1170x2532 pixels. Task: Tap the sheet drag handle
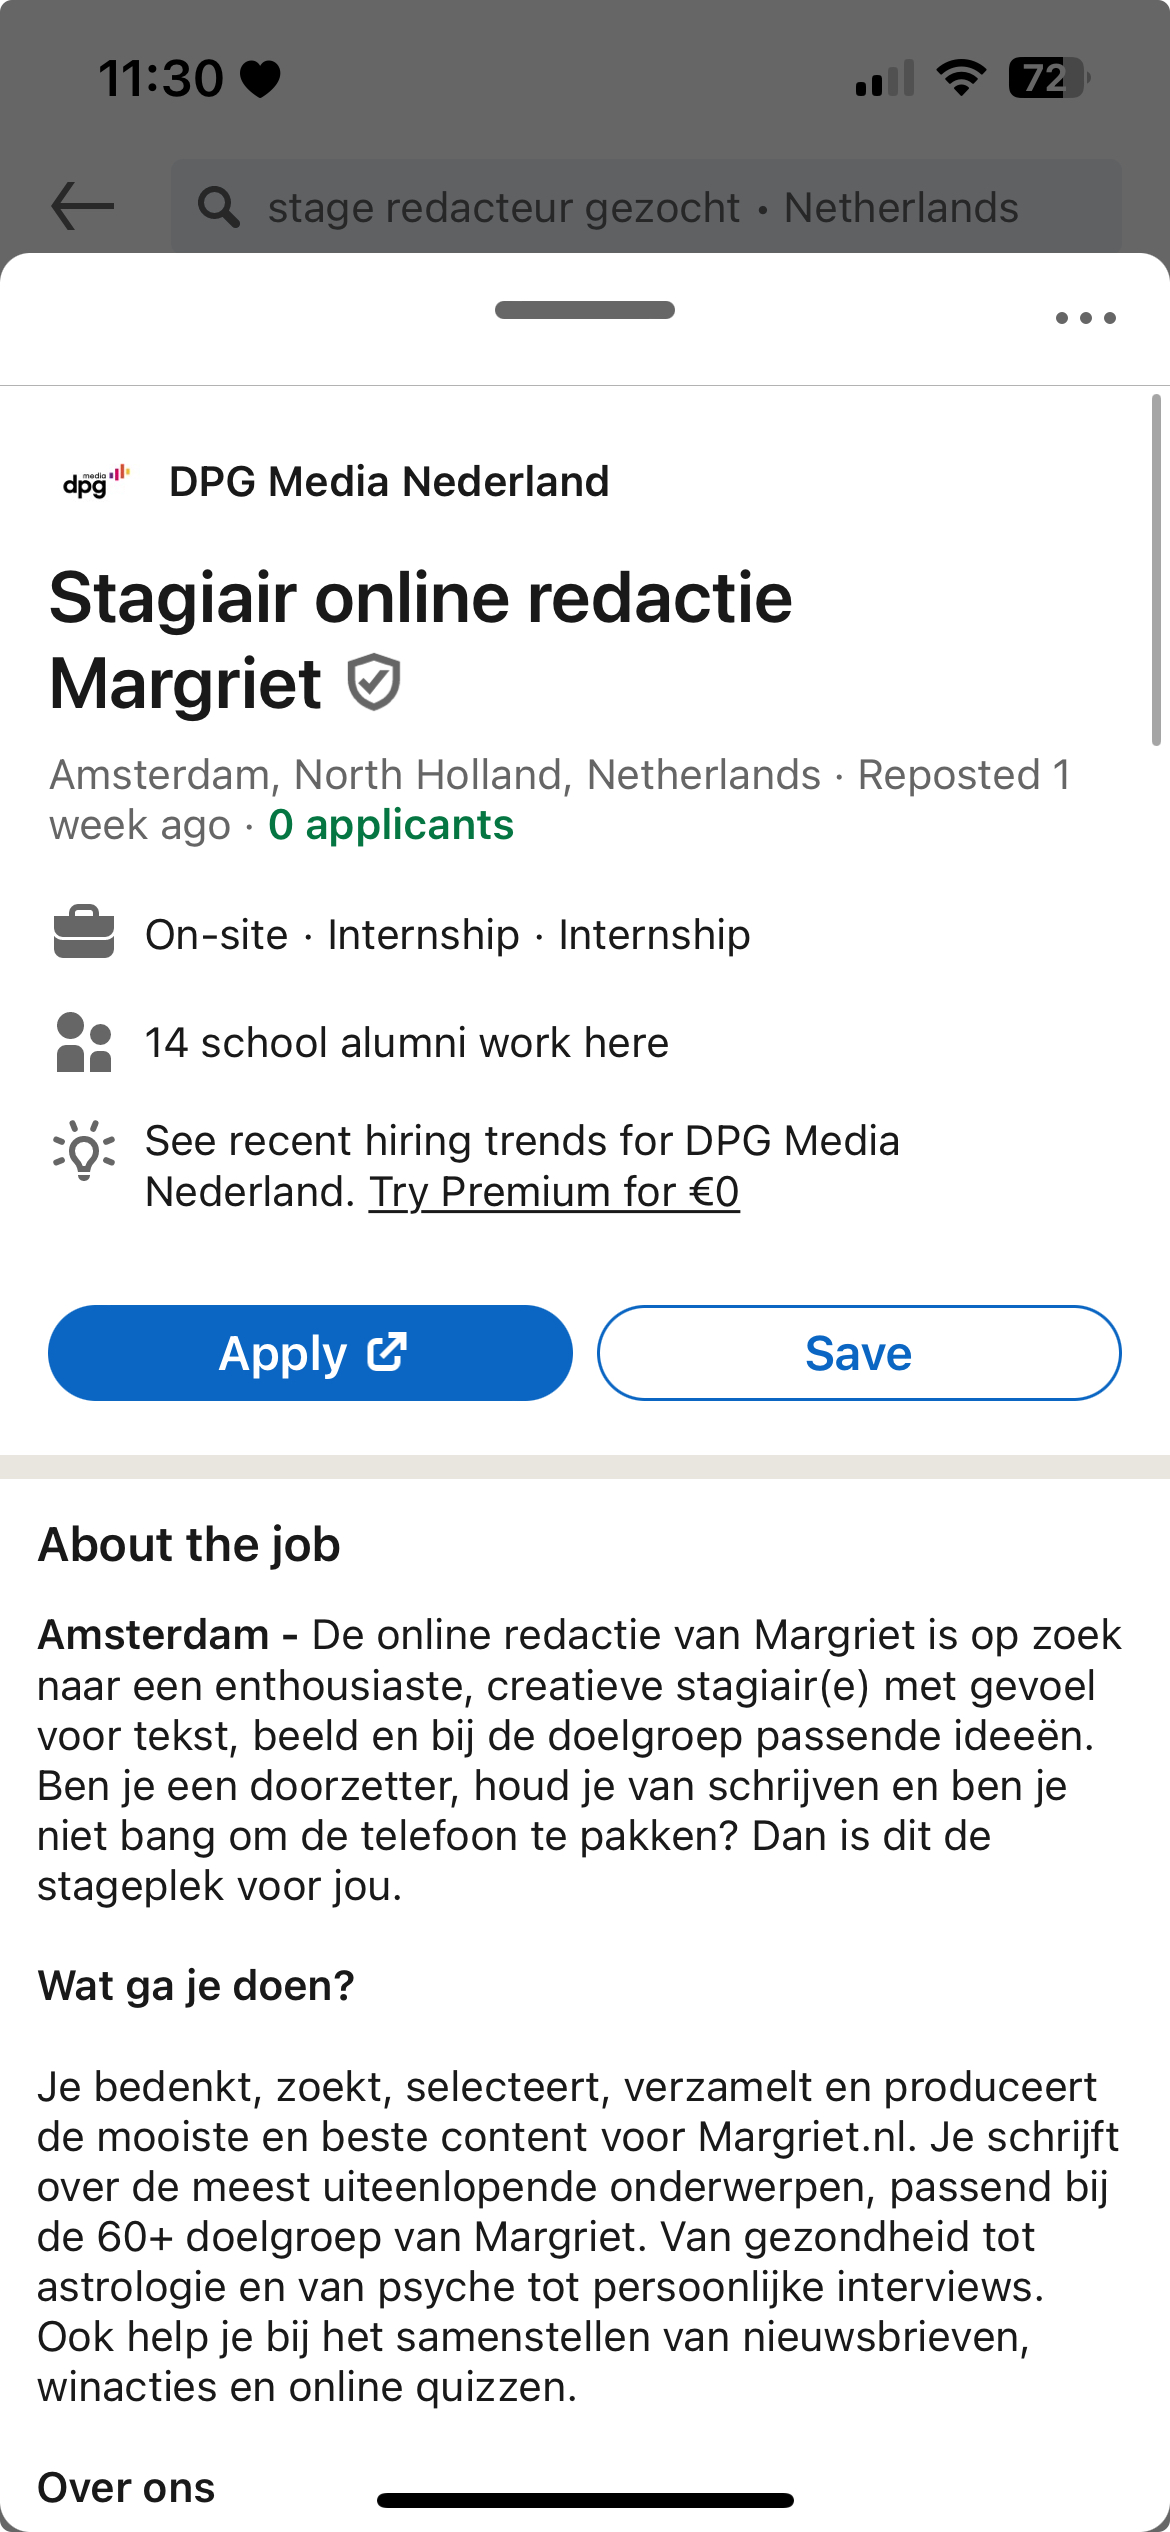click(585, 310)
